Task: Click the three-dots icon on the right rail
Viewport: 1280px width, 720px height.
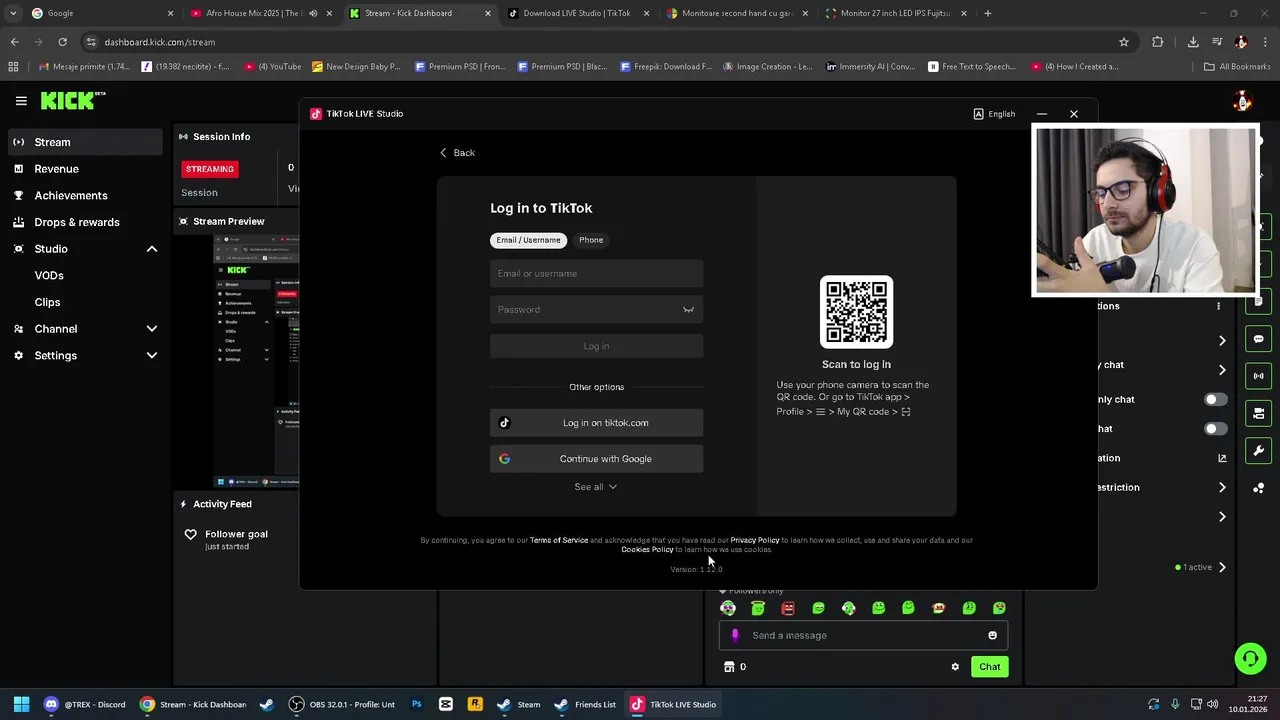Action: point(1258,488)
